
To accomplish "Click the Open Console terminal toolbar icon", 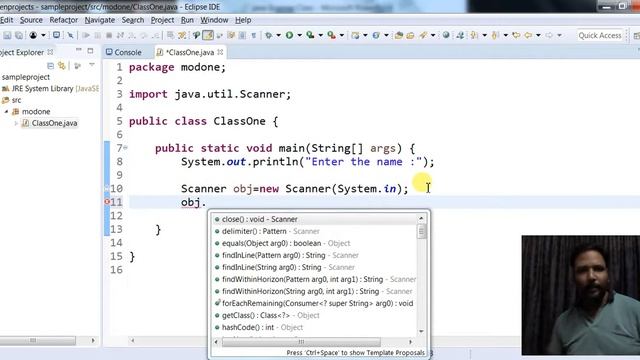I will point(56,35).
